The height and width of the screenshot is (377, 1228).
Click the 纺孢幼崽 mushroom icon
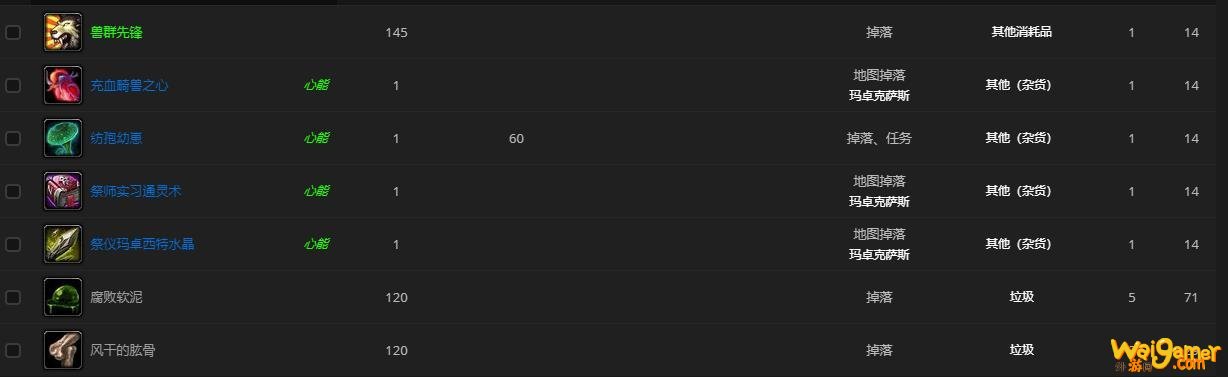pyautogui.click(x=63, y=138)
